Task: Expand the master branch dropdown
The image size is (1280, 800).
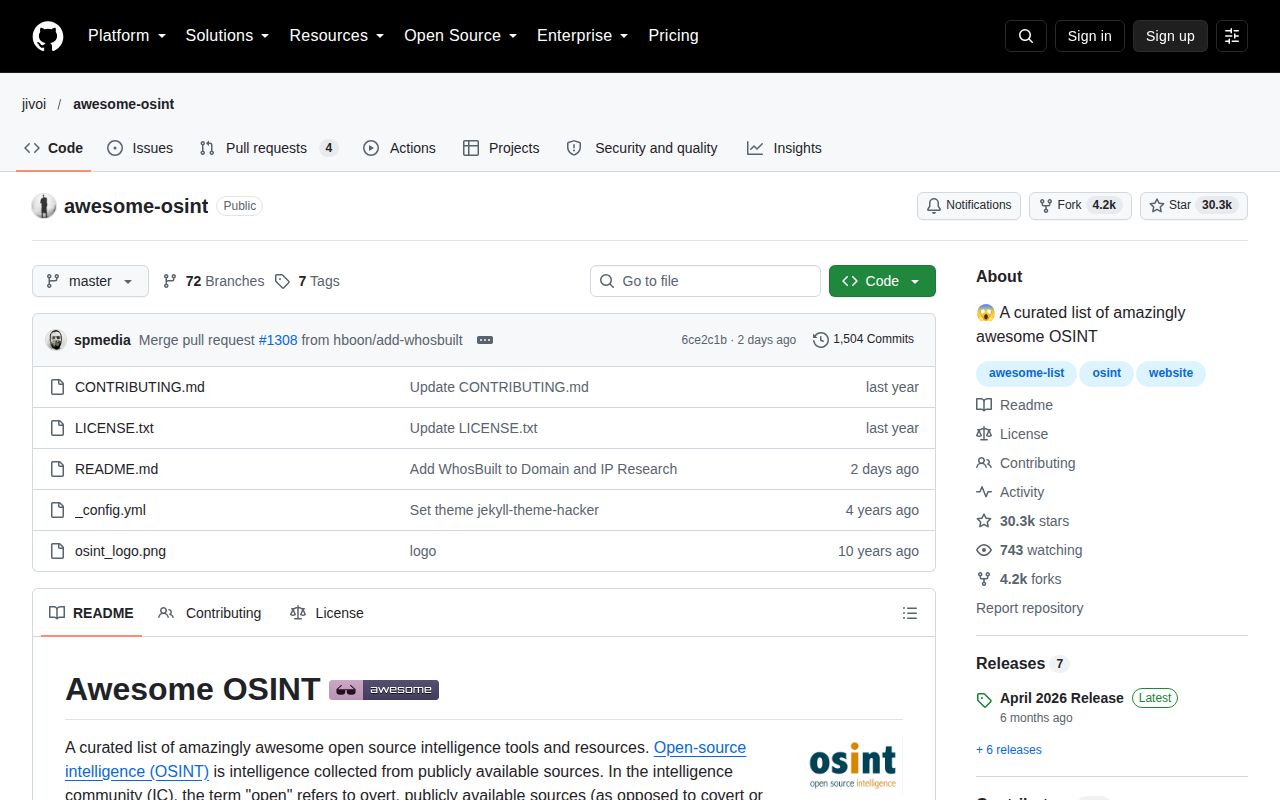Action: tap(90, 281)
